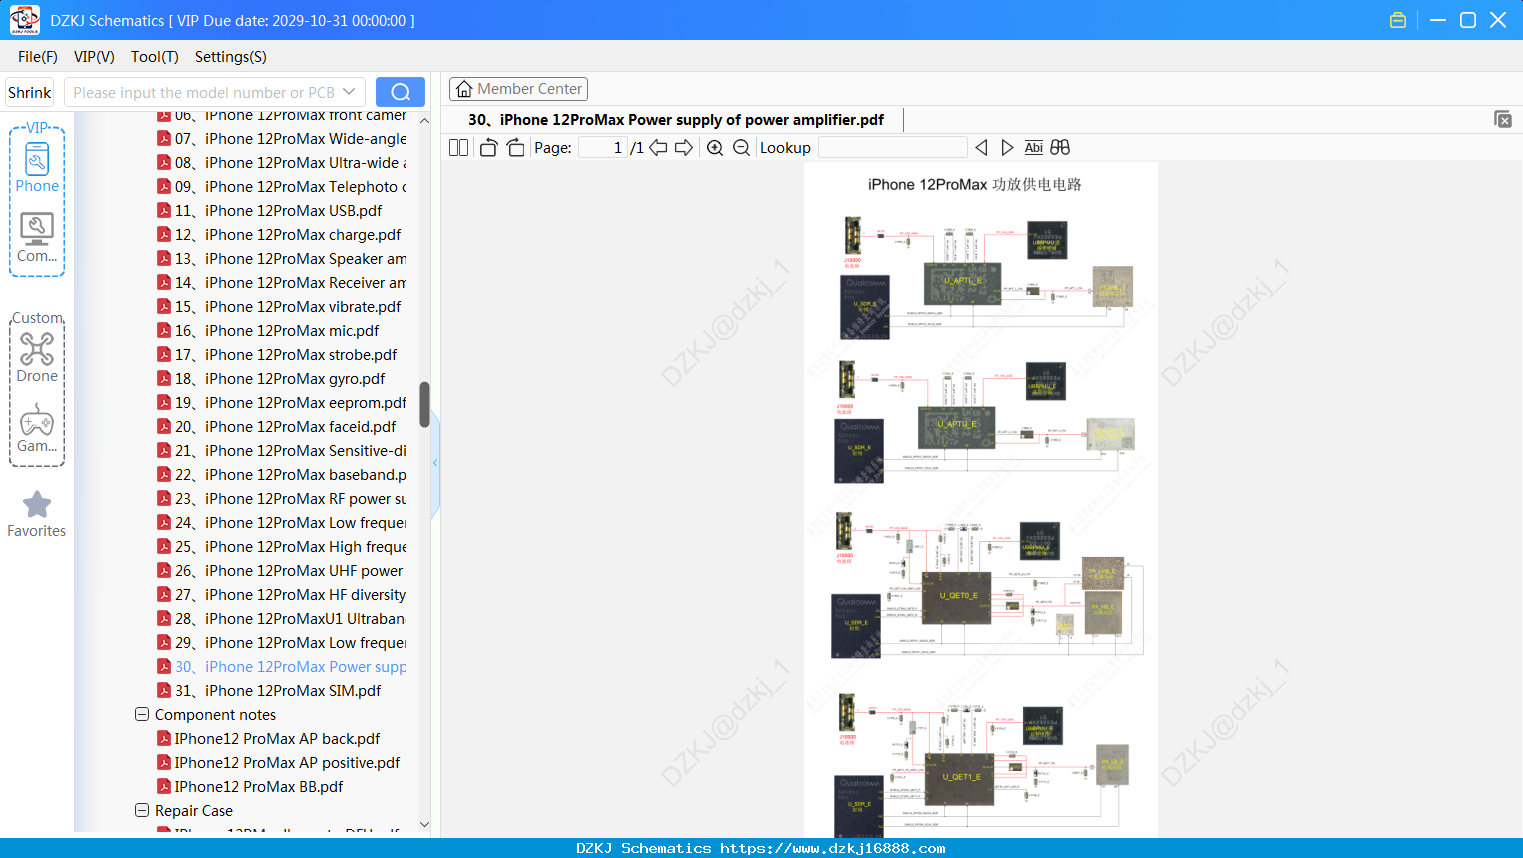Viewport: 1523px width, 858px height.
Task: Open the model number dropdown arrow
Action: 349,92
